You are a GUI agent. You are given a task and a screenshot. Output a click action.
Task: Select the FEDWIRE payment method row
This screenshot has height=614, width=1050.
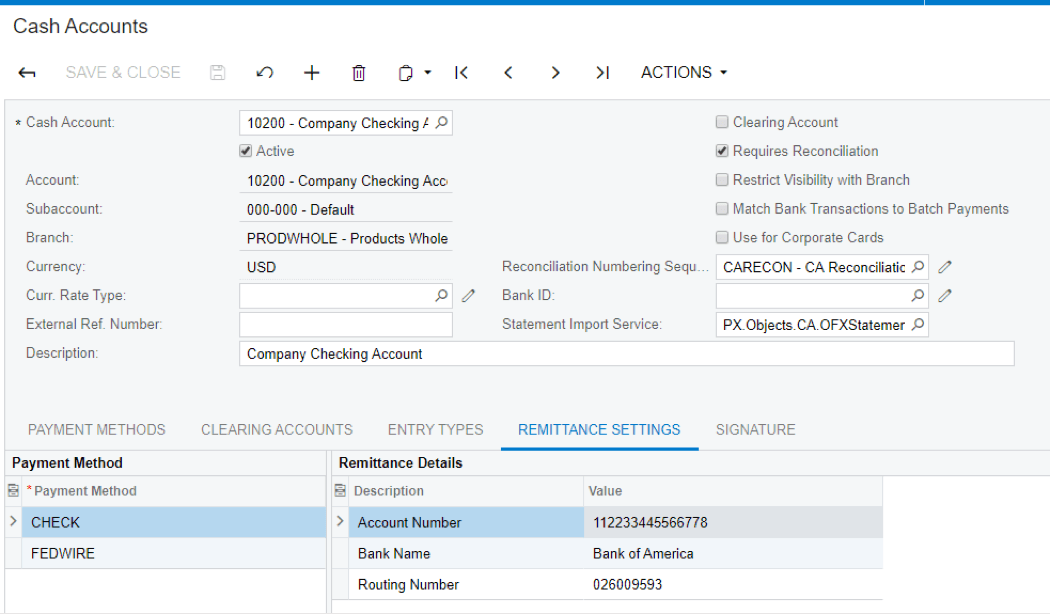(174, 554)
